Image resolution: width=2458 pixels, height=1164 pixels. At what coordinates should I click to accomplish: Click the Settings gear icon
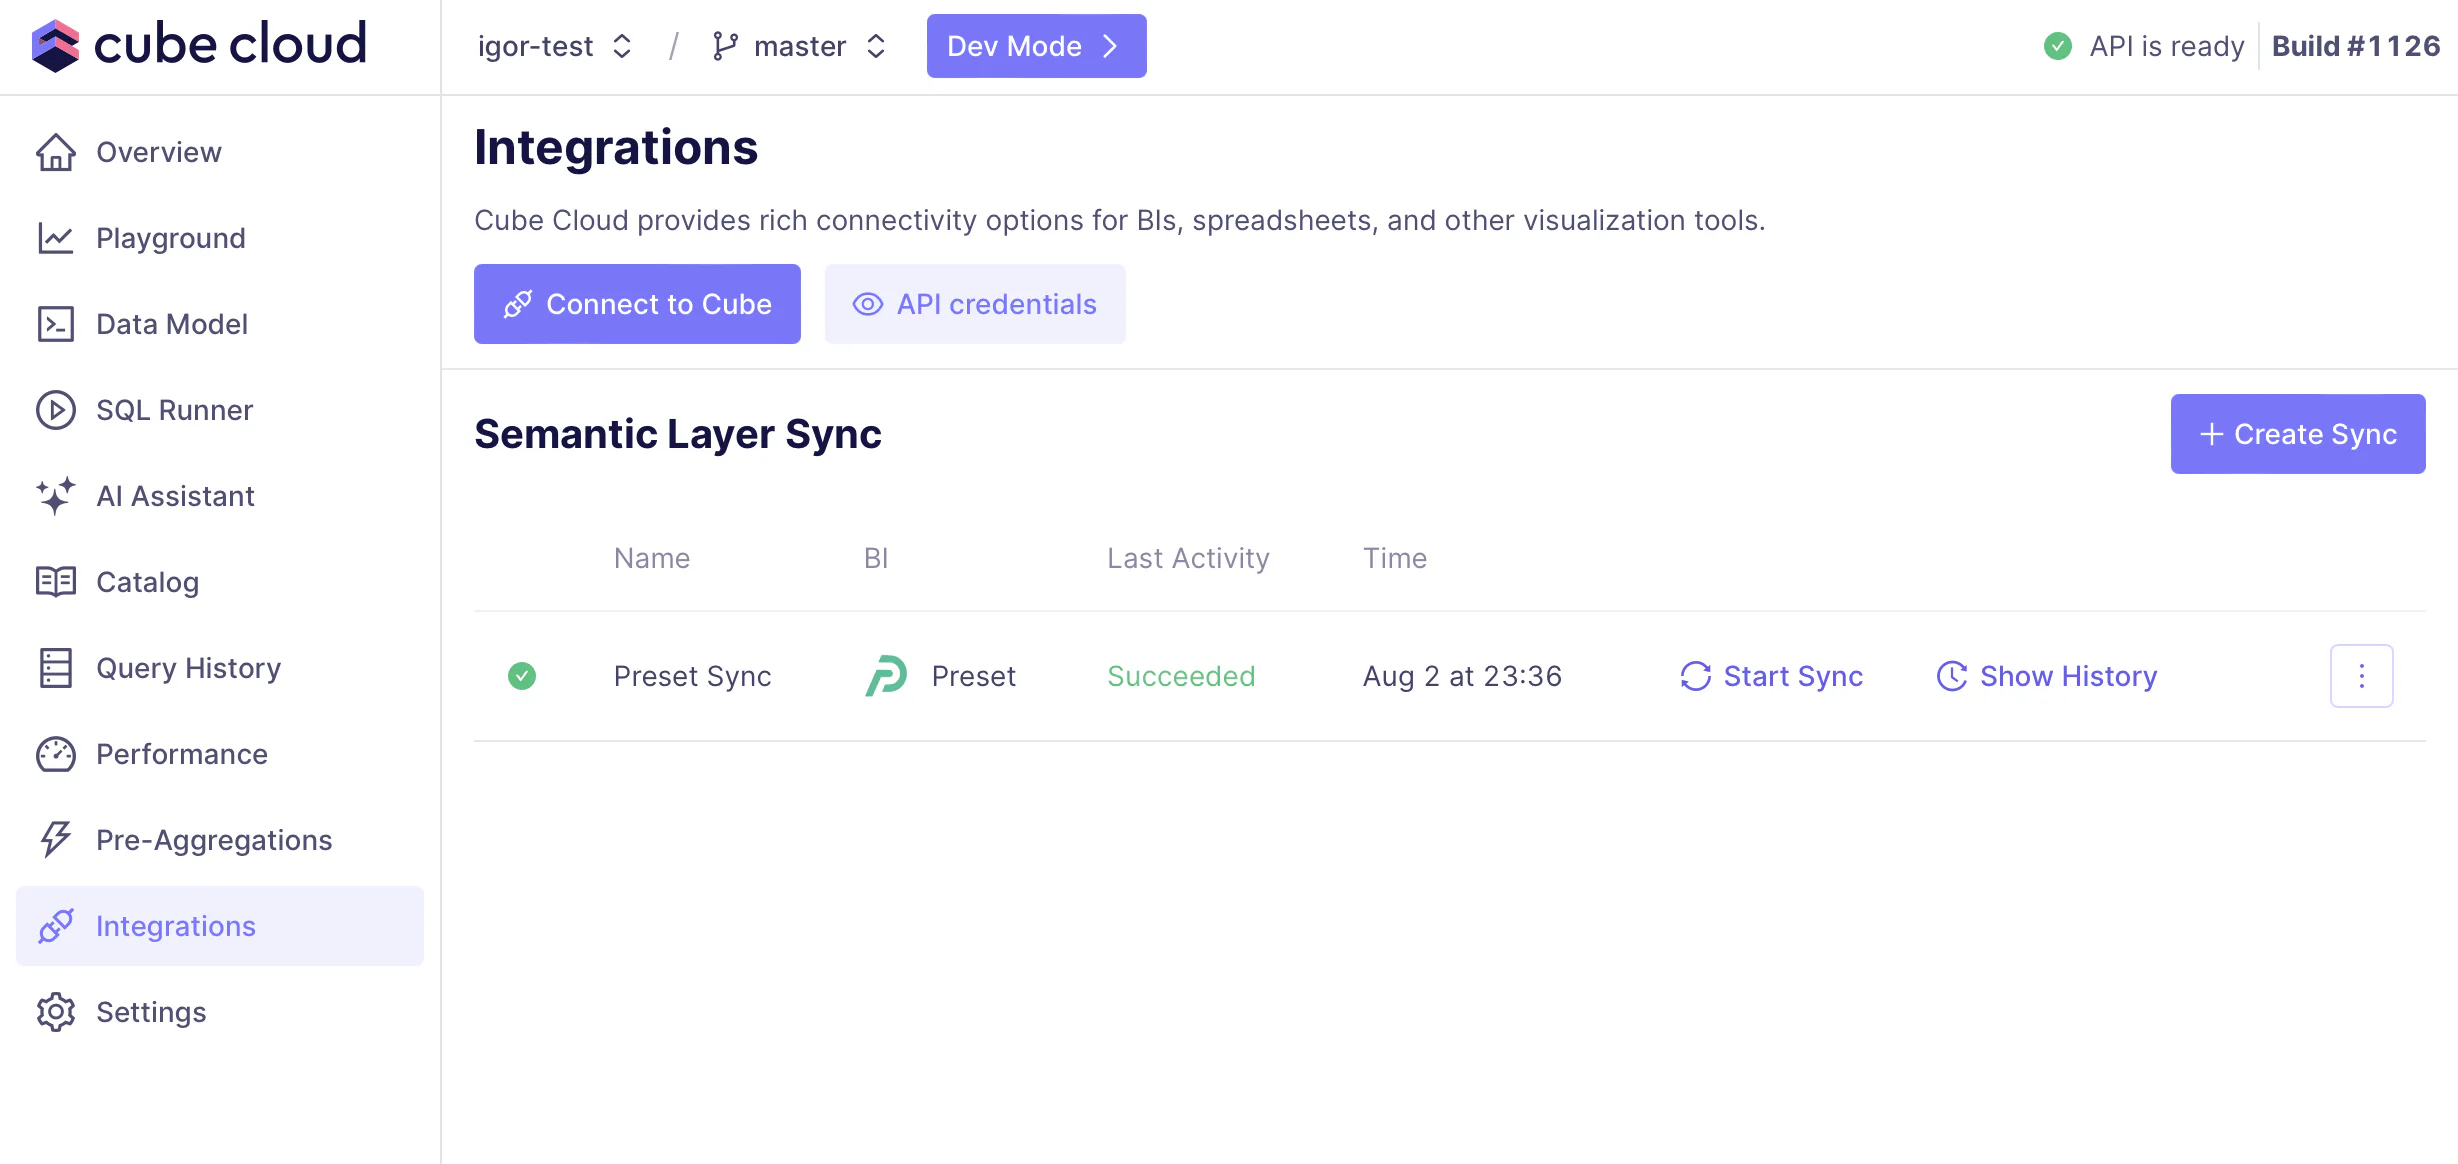coord(55,1012)
